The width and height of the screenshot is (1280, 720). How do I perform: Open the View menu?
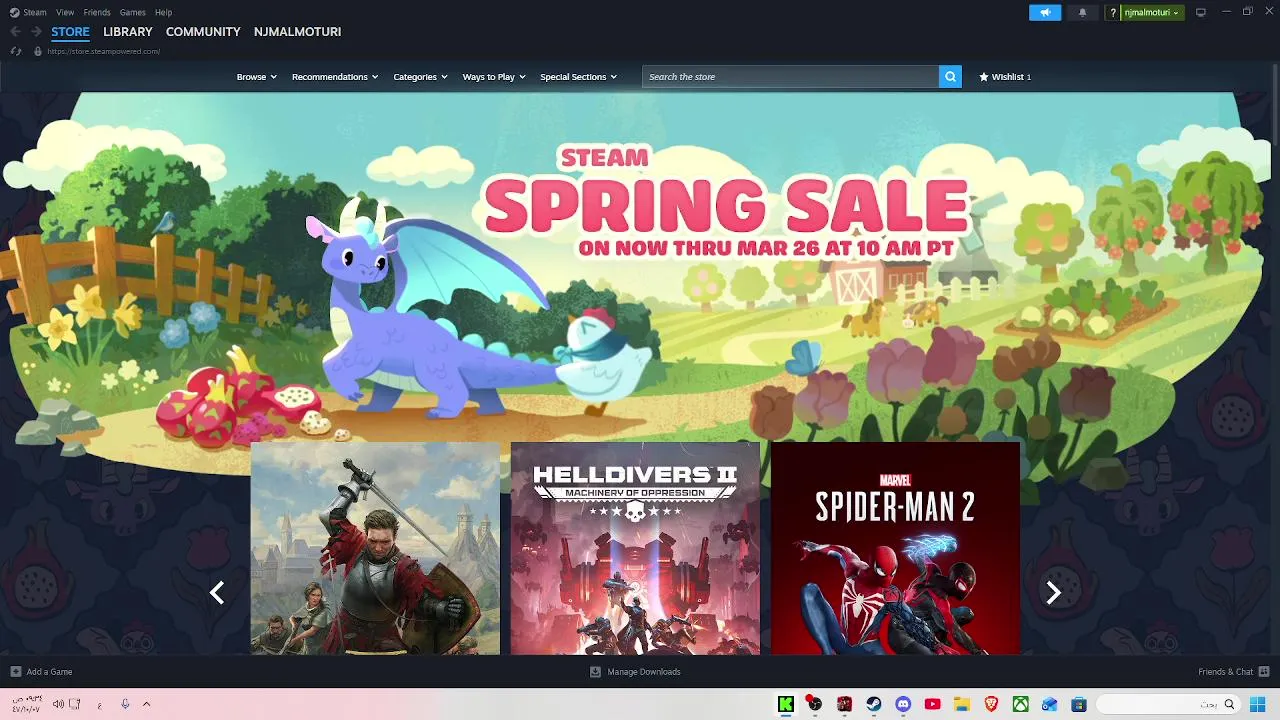pyautogui.click(x=65, y=12)
